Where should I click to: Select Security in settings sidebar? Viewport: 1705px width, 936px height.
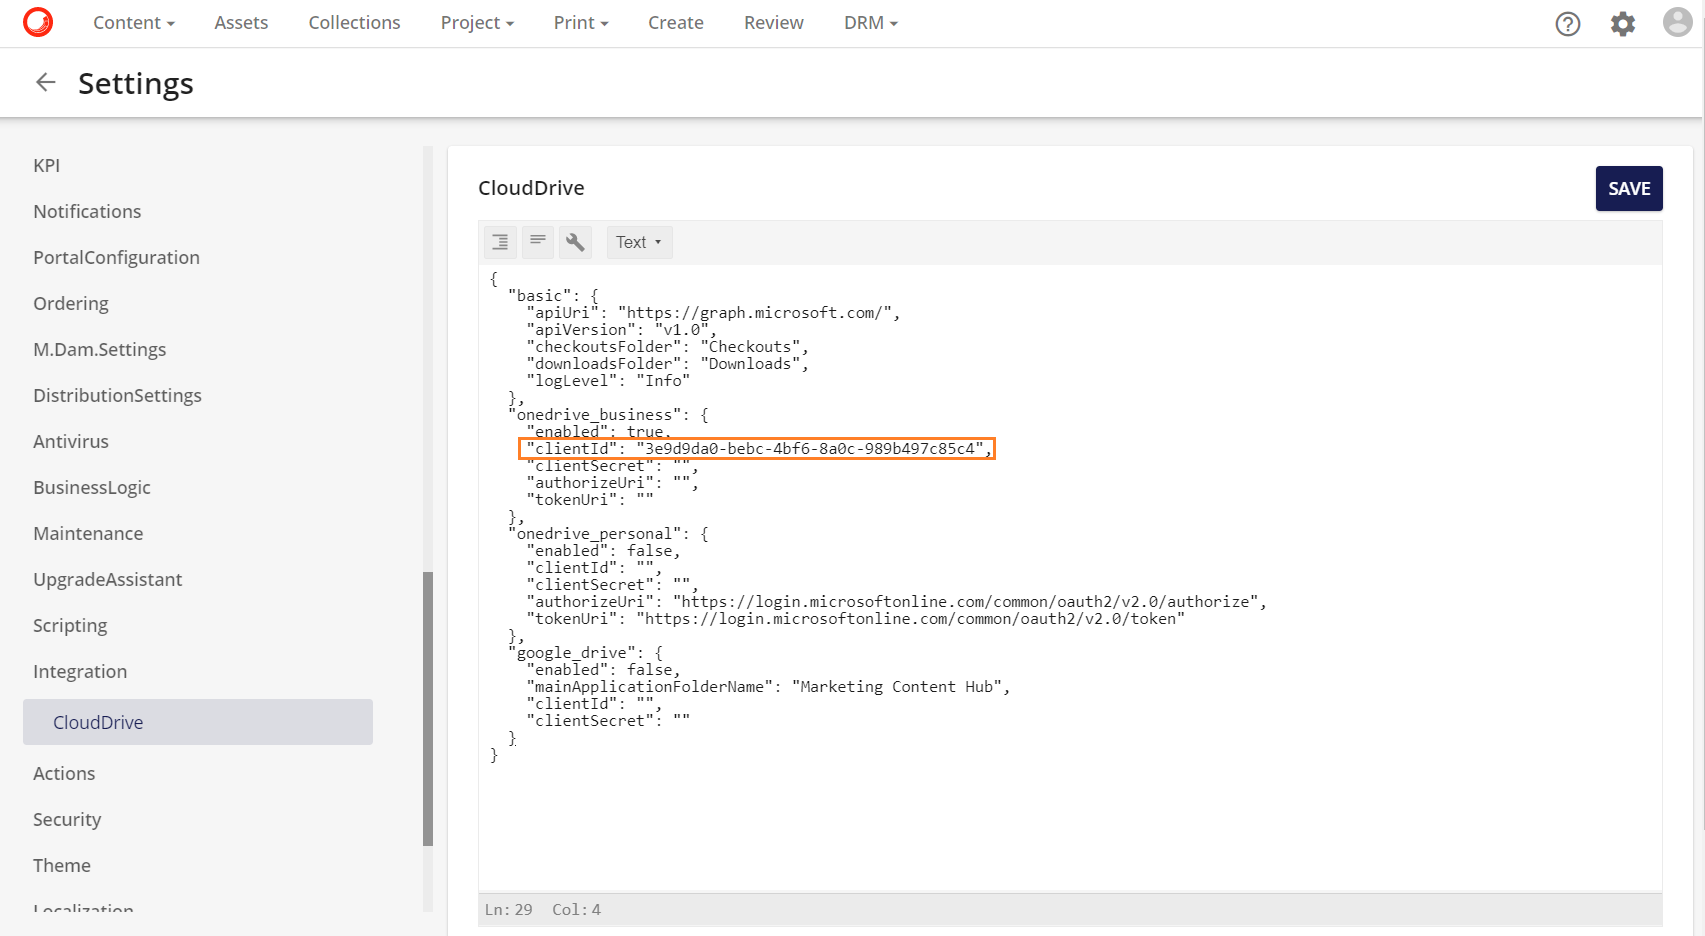(67, 819)
